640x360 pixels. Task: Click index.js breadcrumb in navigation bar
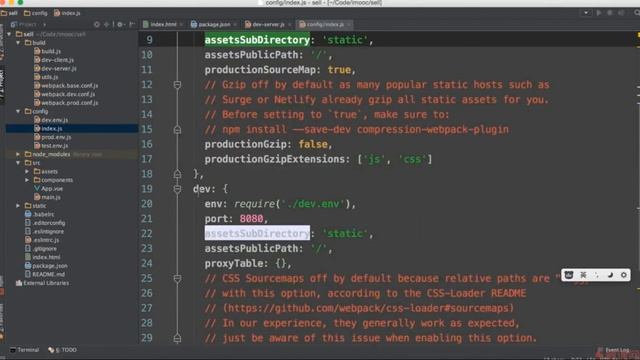click(67, 13)
